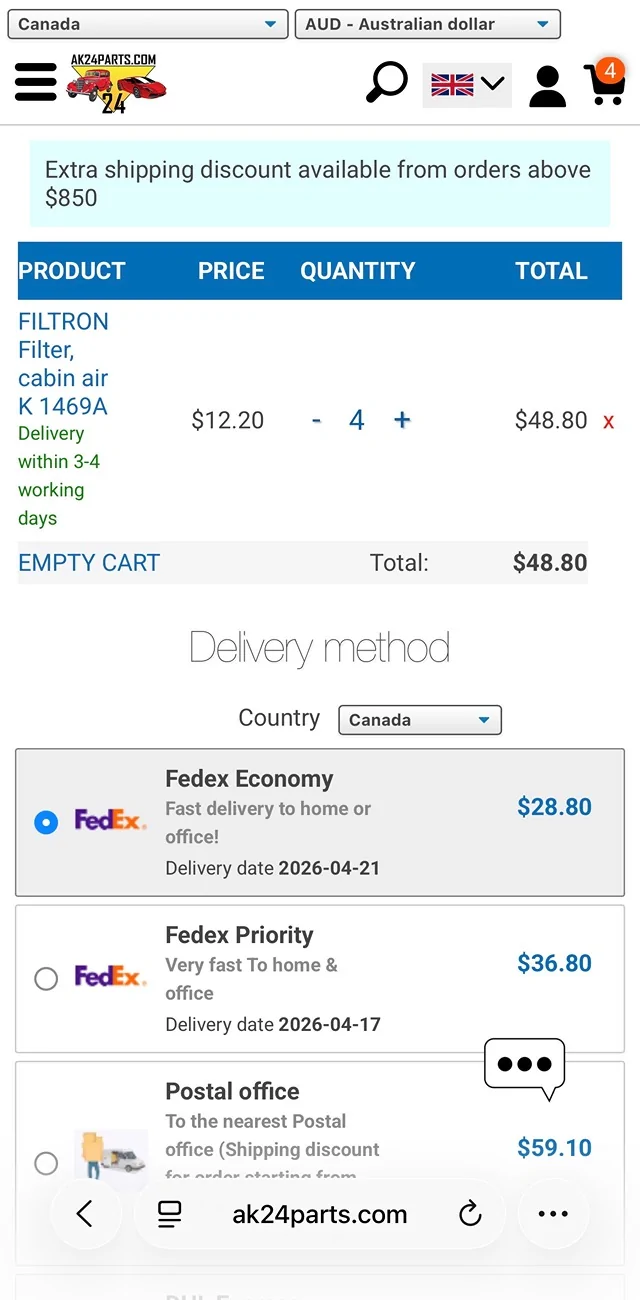Open the search magnifier

pyautogui.click(x=387, y=84)
